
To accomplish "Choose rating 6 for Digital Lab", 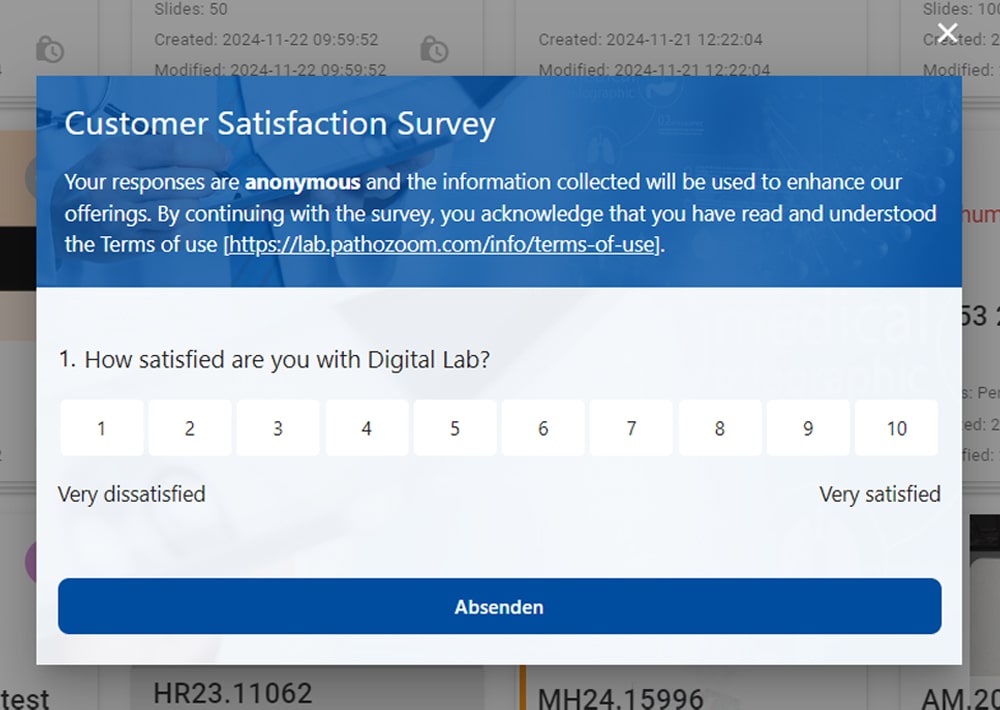I will pos(543,428).
